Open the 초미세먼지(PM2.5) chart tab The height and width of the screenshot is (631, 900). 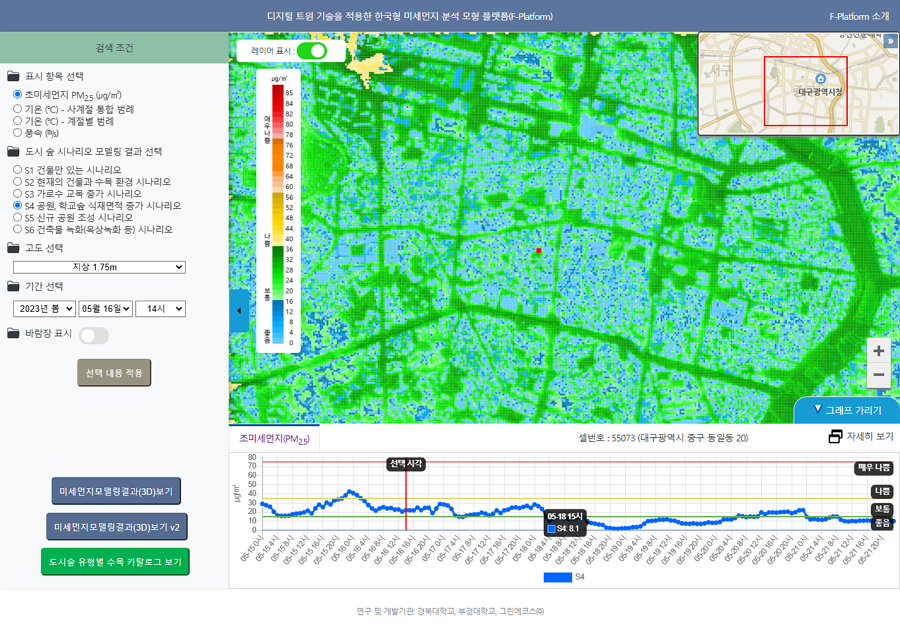pyautogui.click(x=274, y=439)
